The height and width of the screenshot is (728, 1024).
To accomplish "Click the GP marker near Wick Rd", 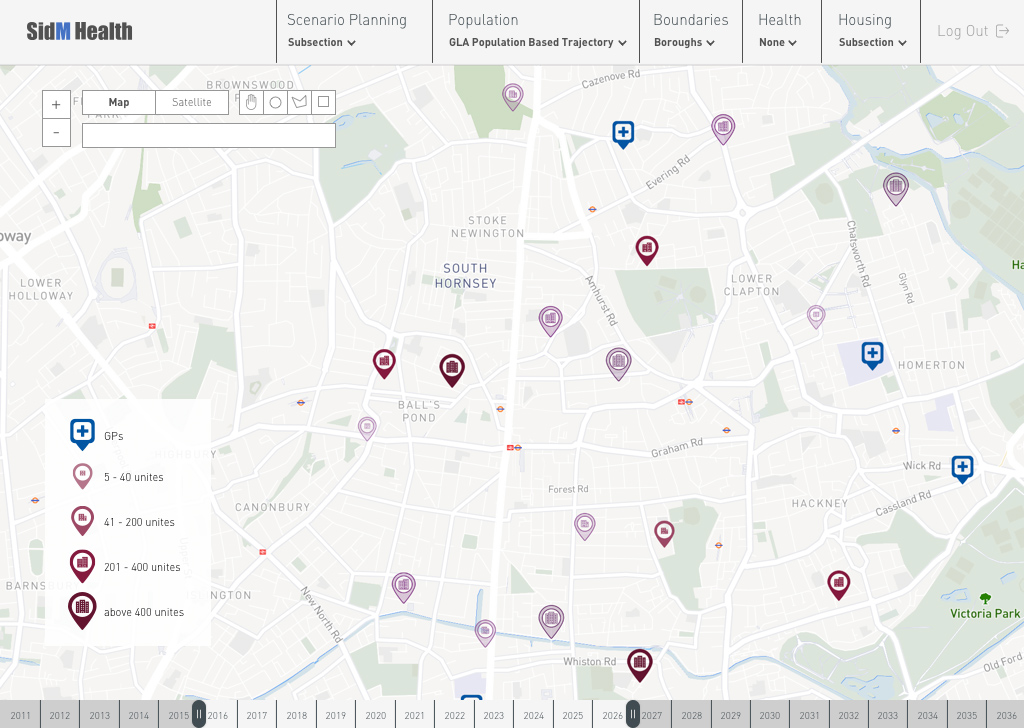I will coord(962,467).
